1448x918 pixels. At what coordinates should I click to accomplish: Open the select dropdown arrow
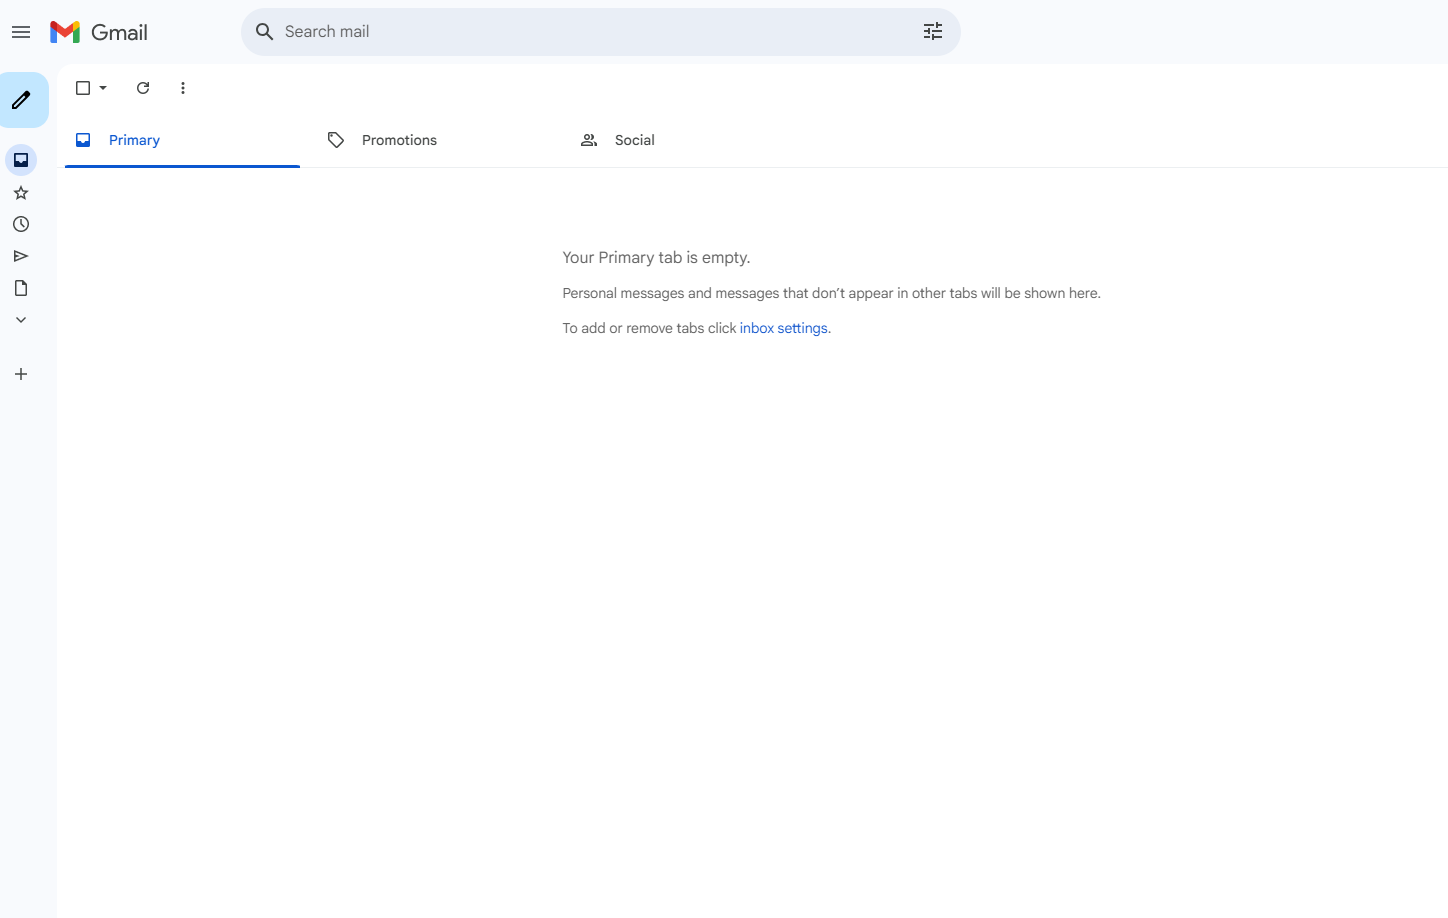(103, 88)
